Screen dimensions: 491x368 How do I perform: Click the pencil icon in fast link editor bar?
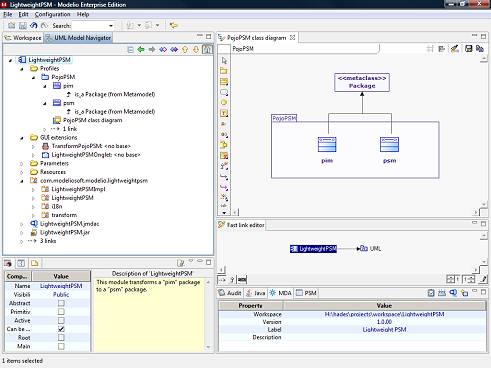[x=483, y=279]
